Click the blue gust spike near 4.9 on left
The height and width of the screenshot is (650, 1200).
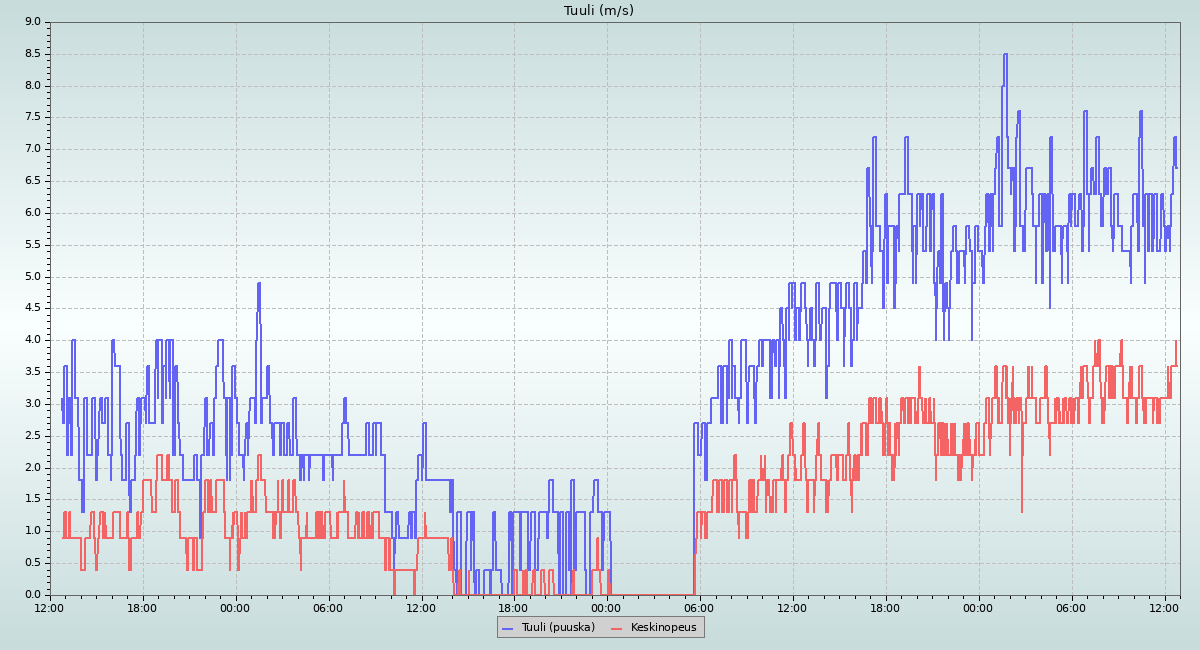[x=258, y=284]
